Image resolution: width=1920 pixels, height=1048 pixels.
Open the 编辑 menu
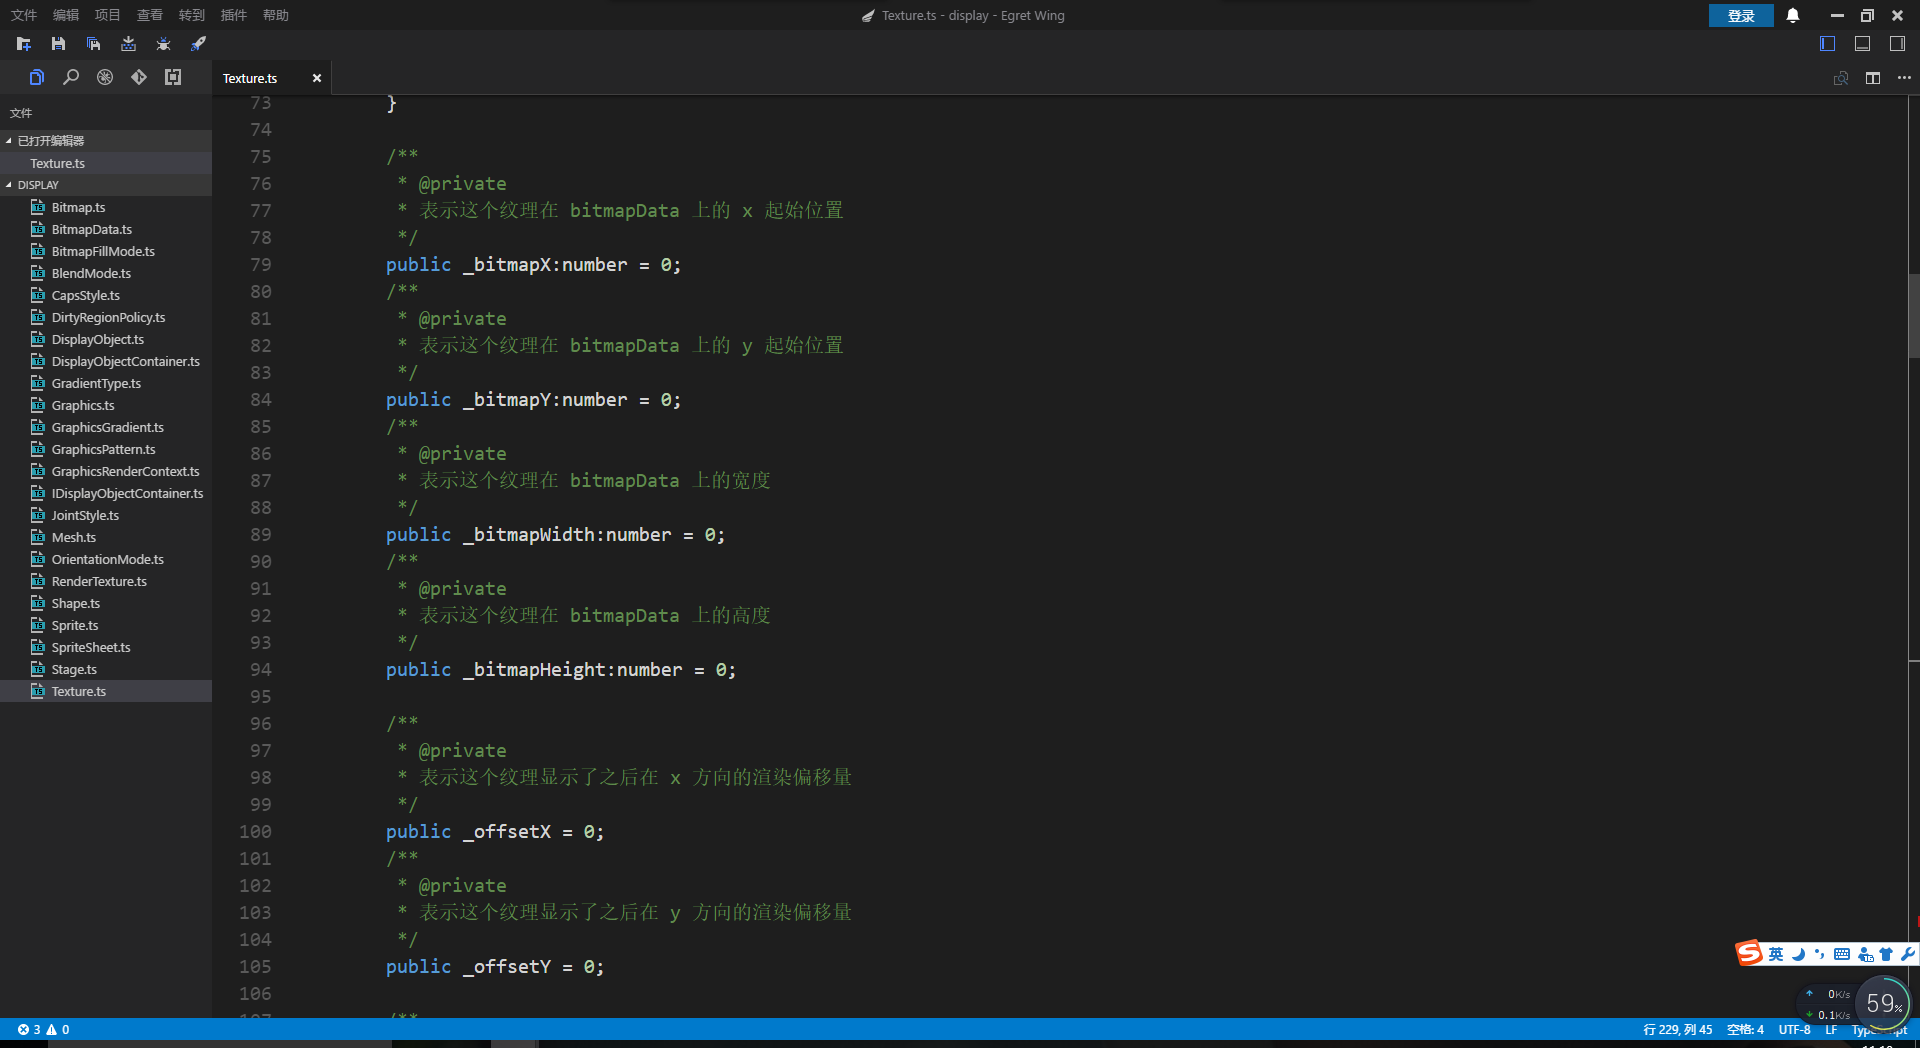[x=66, y=15]
